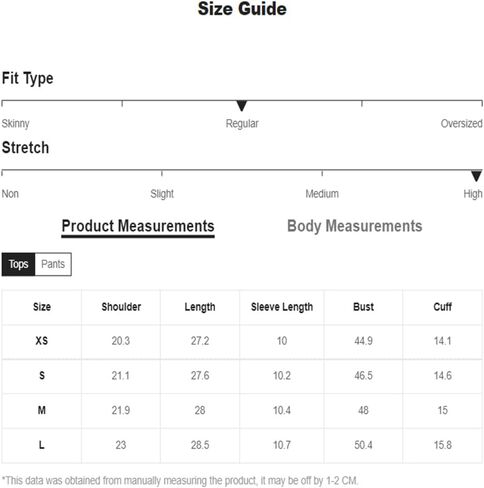This screenshot has height=488, width=484.
Task: Click the Cuff column header
Action: pyautogui.click(x=442, y=307)
